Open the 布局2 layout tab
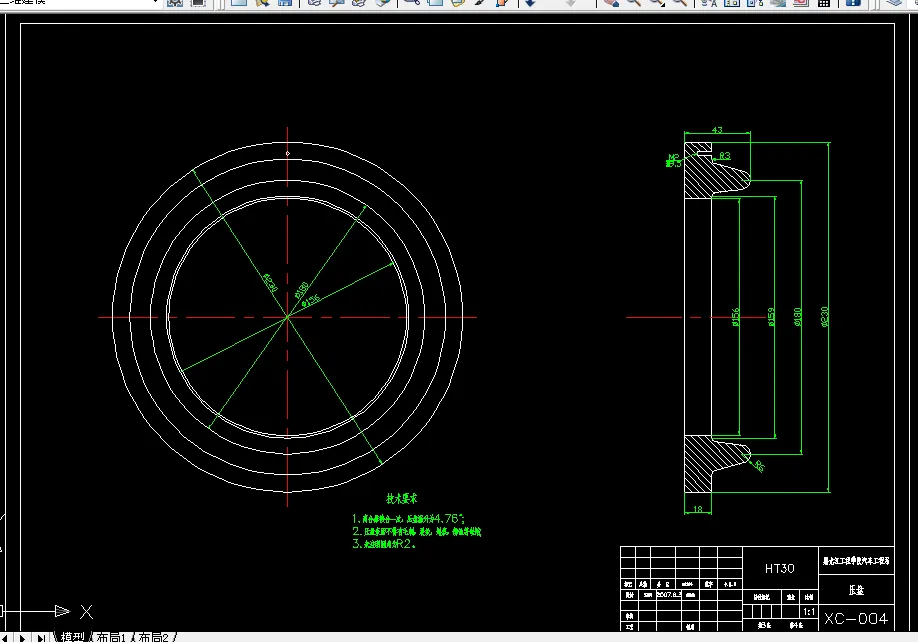 point(153,637)
